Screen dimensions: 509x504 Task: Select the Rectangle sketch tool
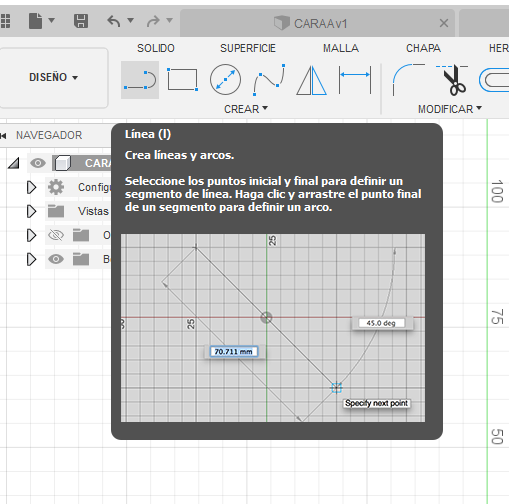182,80
